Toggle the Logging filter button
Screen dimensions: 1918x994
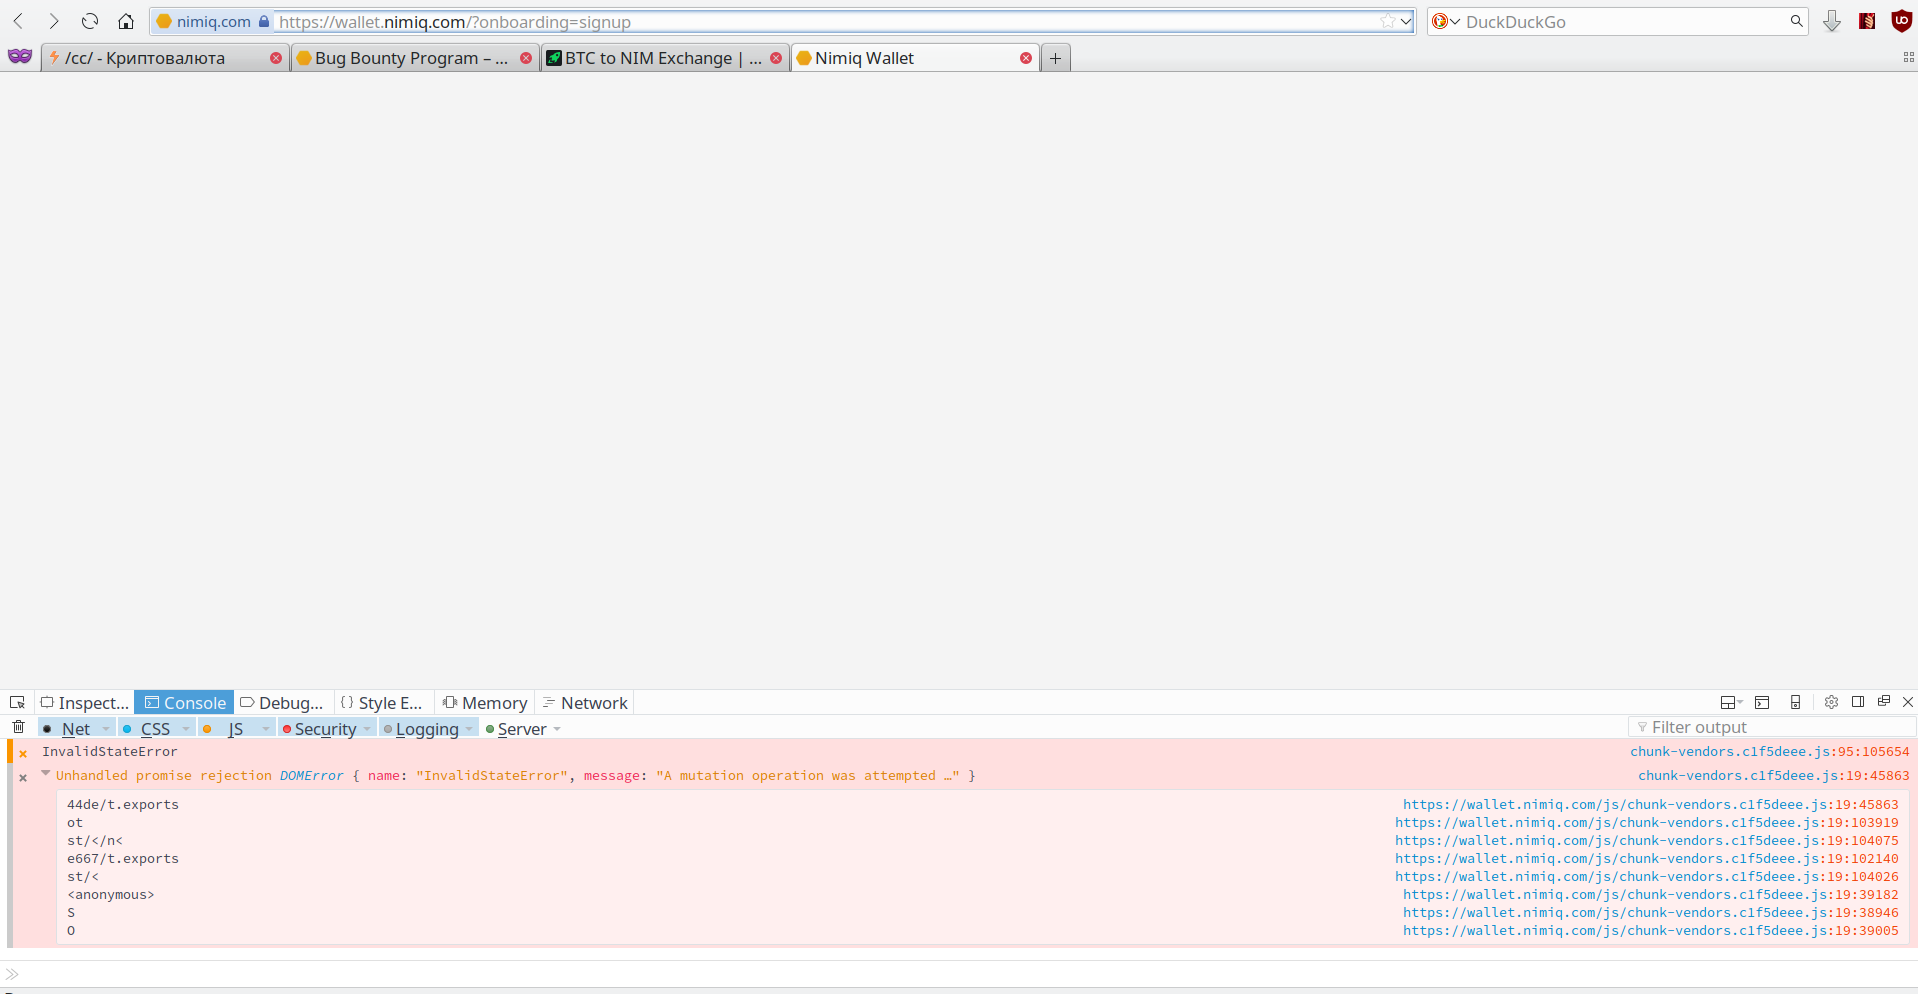point(421,729)
